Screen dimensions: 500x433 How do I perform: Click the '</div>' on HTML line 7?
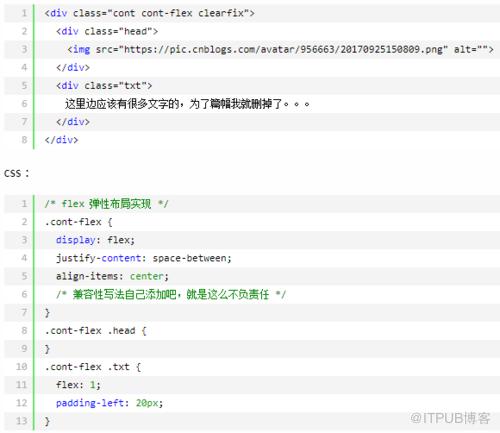[x=73, y=122]
